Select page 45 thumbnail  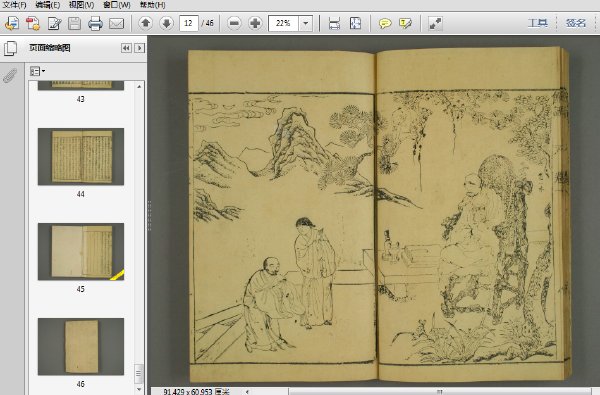(81, 251)
